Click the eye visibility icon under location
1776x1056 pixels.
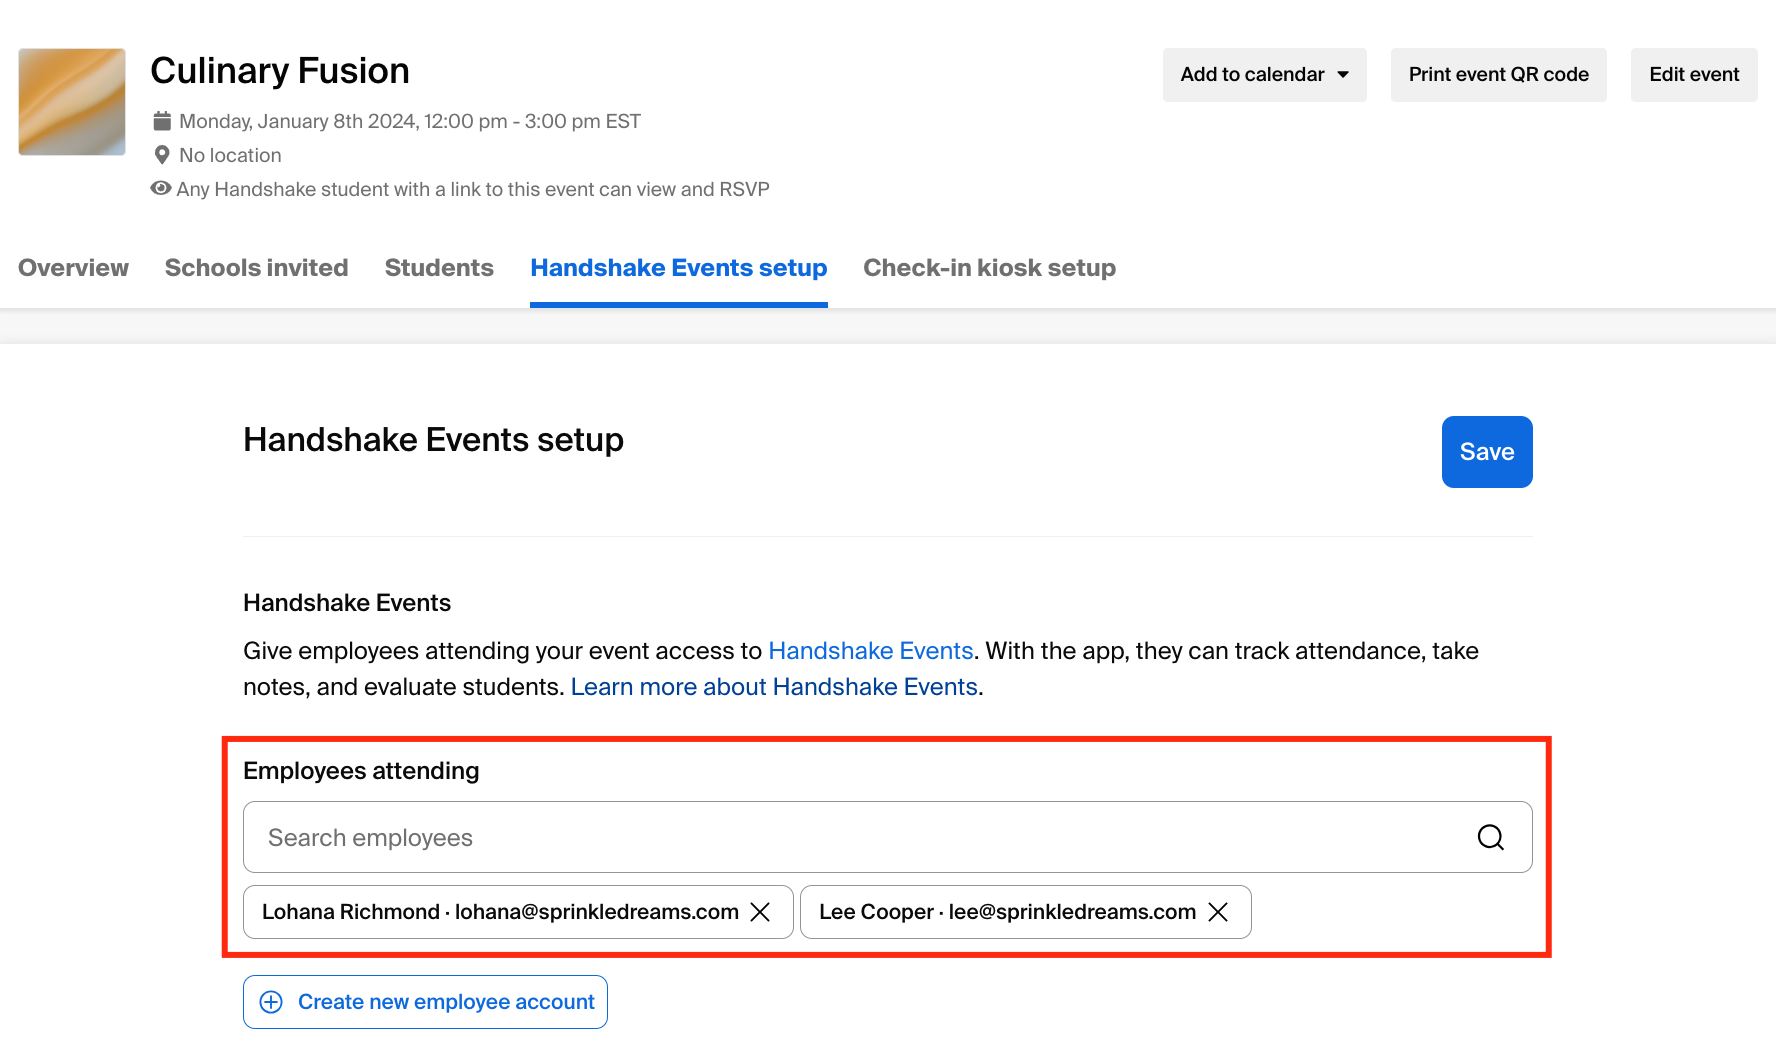(x=160, y=188)
